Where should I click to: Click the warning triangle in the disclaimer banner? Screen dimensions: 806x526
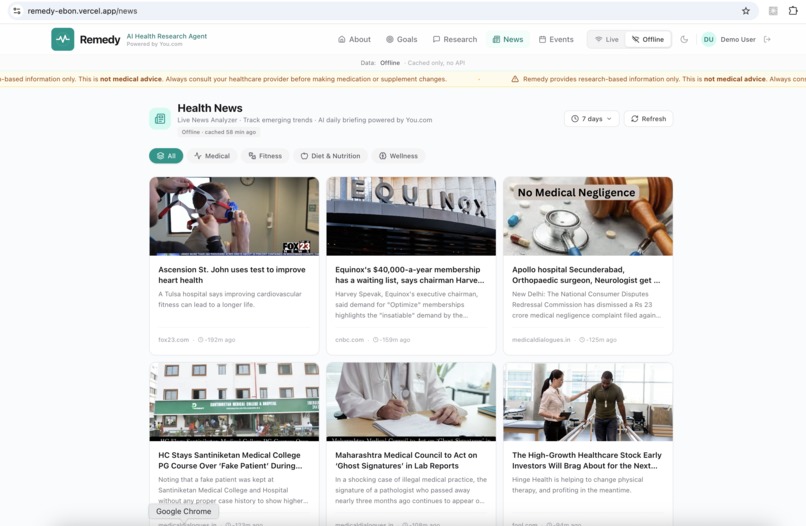515,79
